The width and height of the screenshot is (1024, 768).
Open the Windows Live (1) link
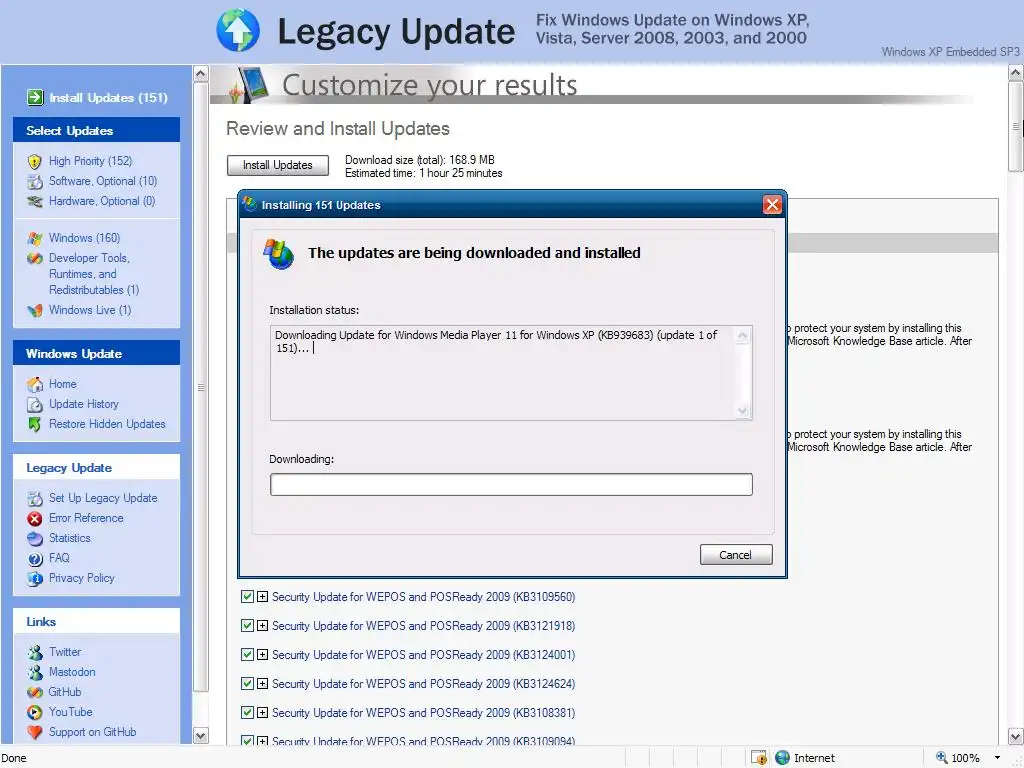(x=90, y=310)
